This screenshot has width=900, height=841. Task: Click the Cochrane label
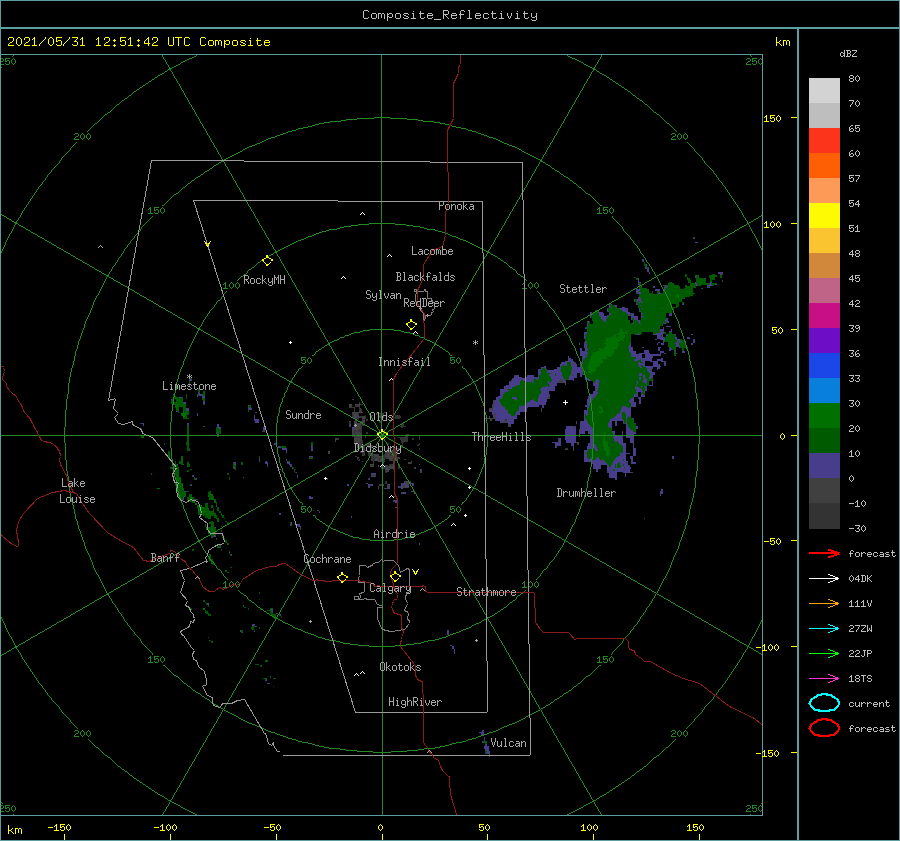[x=327, y=559]
